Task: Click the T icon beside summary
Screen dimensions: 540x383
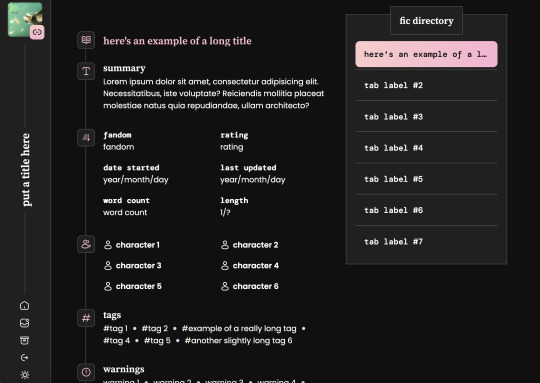Action: 86,71
